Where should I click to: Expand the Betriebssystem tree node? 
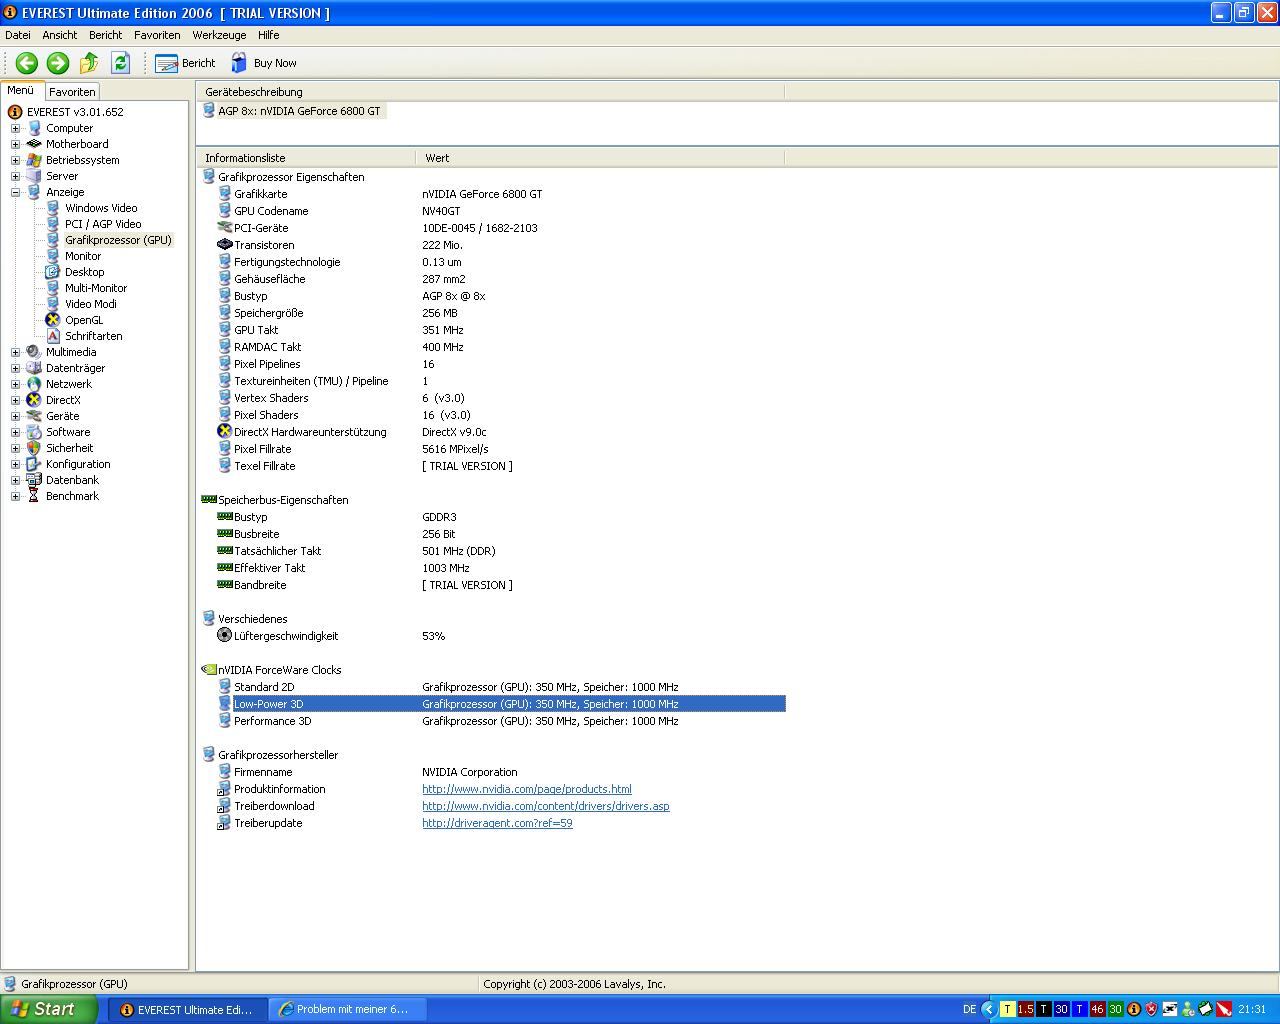[15, 160]
